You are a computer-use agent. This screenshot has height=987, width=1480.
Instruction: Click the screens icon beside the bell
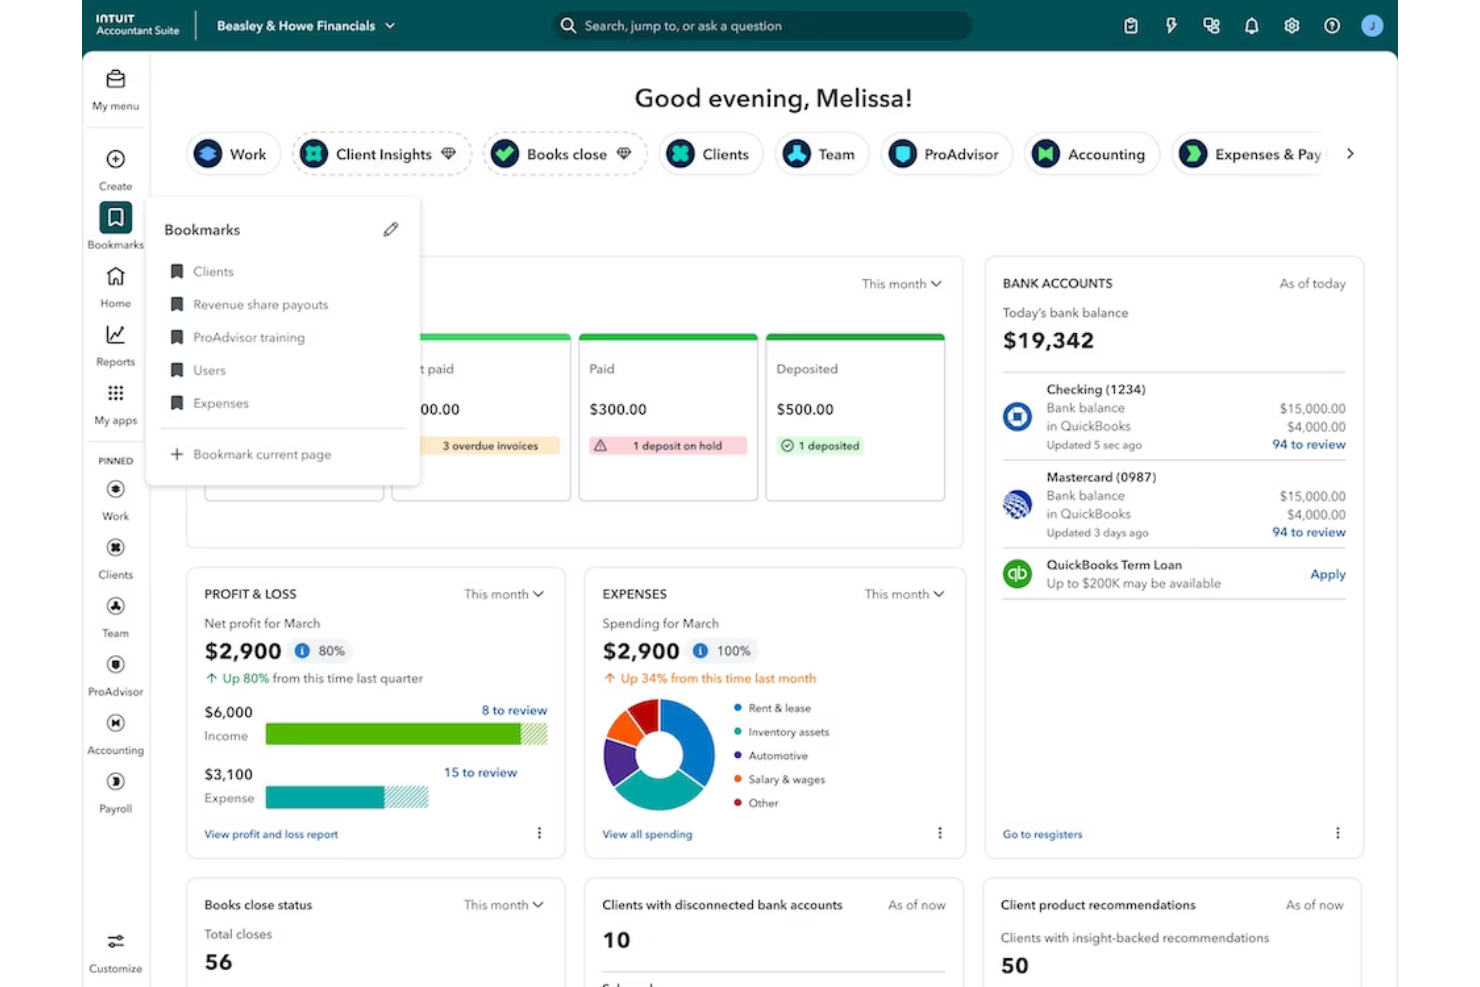pos(1212,26)
